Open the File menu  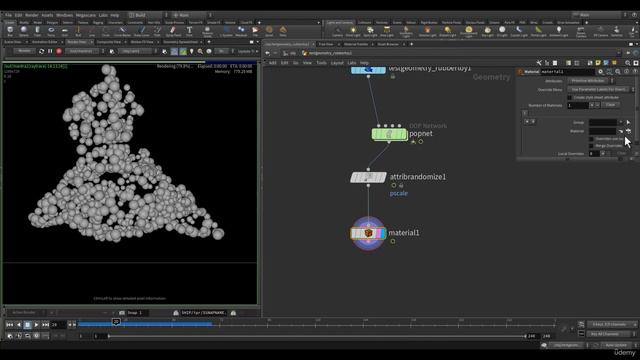[x=8, y=15]
